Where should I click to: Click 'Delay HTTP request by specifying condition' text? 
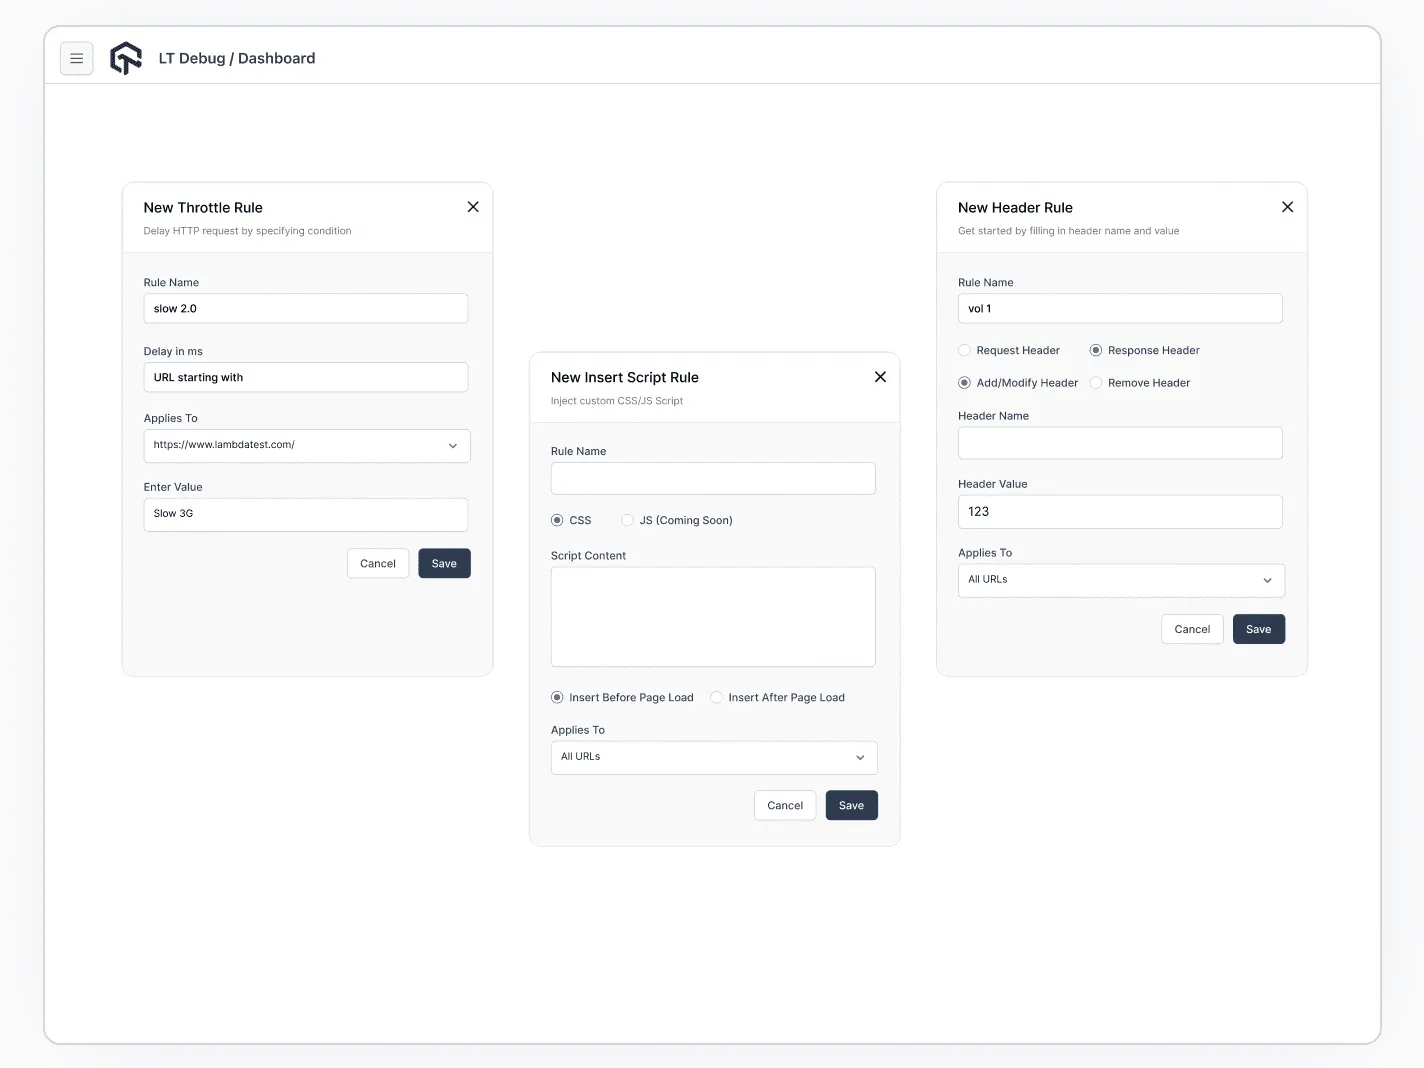click(x=248, y=231)
